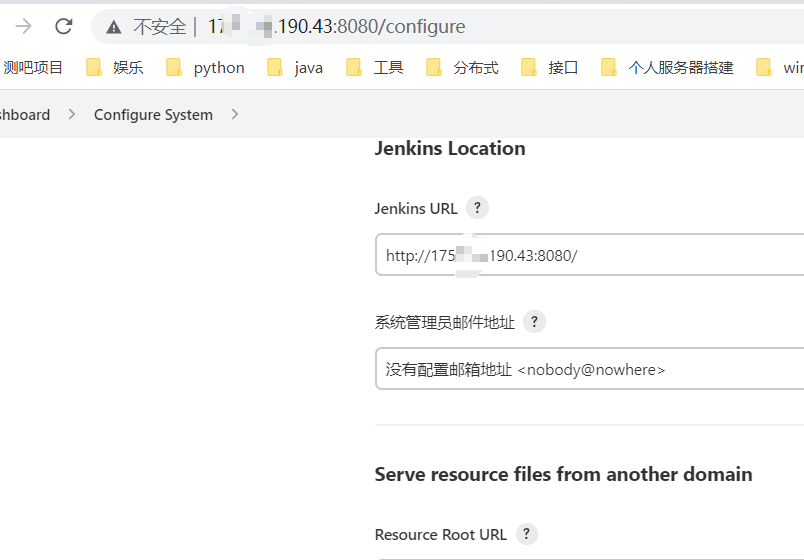Click the Jenkins URL input field

(590, 255)
